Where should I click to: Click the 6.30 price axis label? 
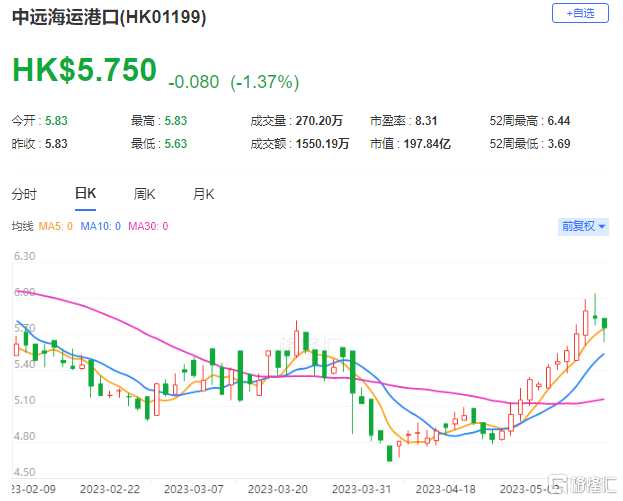tap(25, 256)
